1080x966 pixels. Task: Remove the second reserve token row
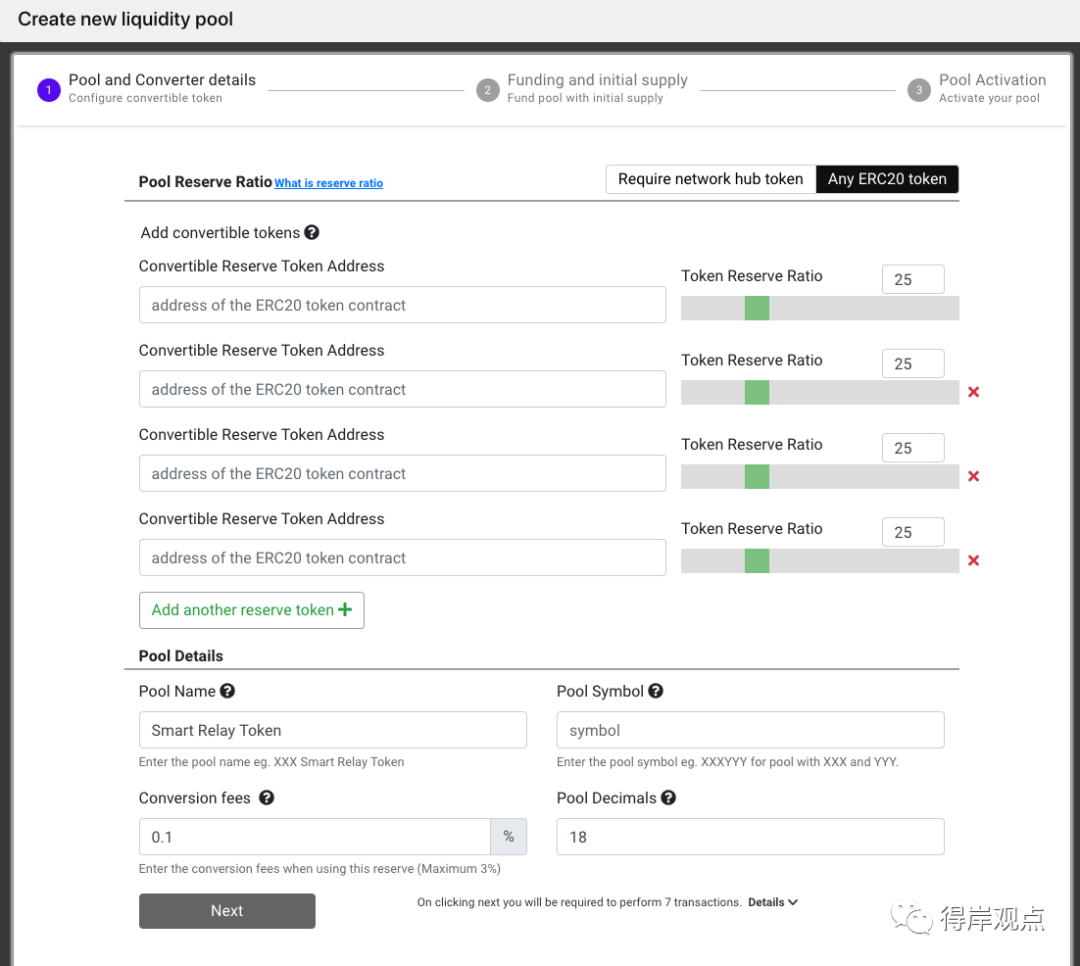pyautogui.click(x=973, y=392)
